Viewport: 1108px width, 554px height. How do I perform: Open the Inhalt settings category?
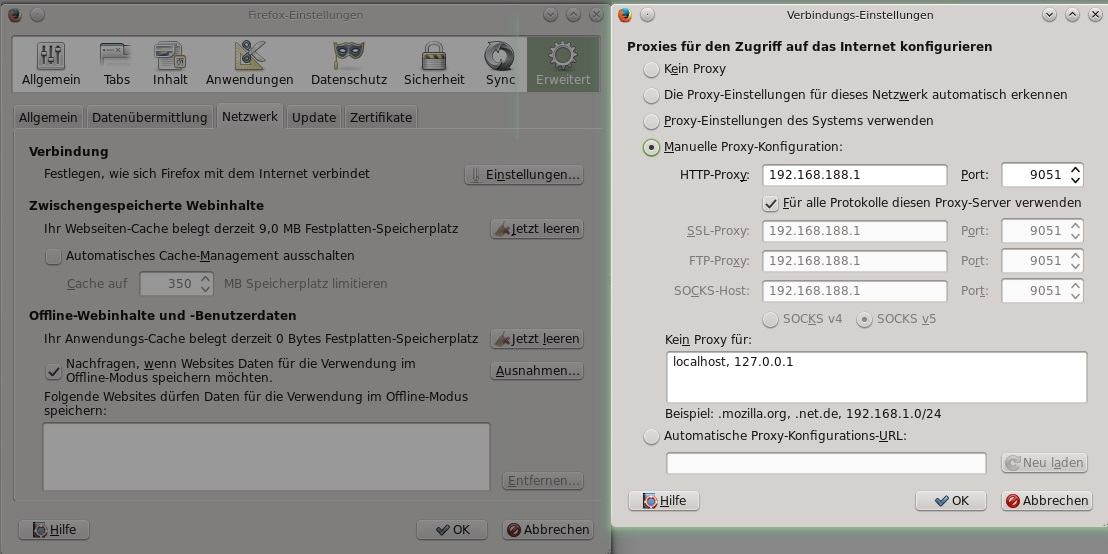coord(170,64)
